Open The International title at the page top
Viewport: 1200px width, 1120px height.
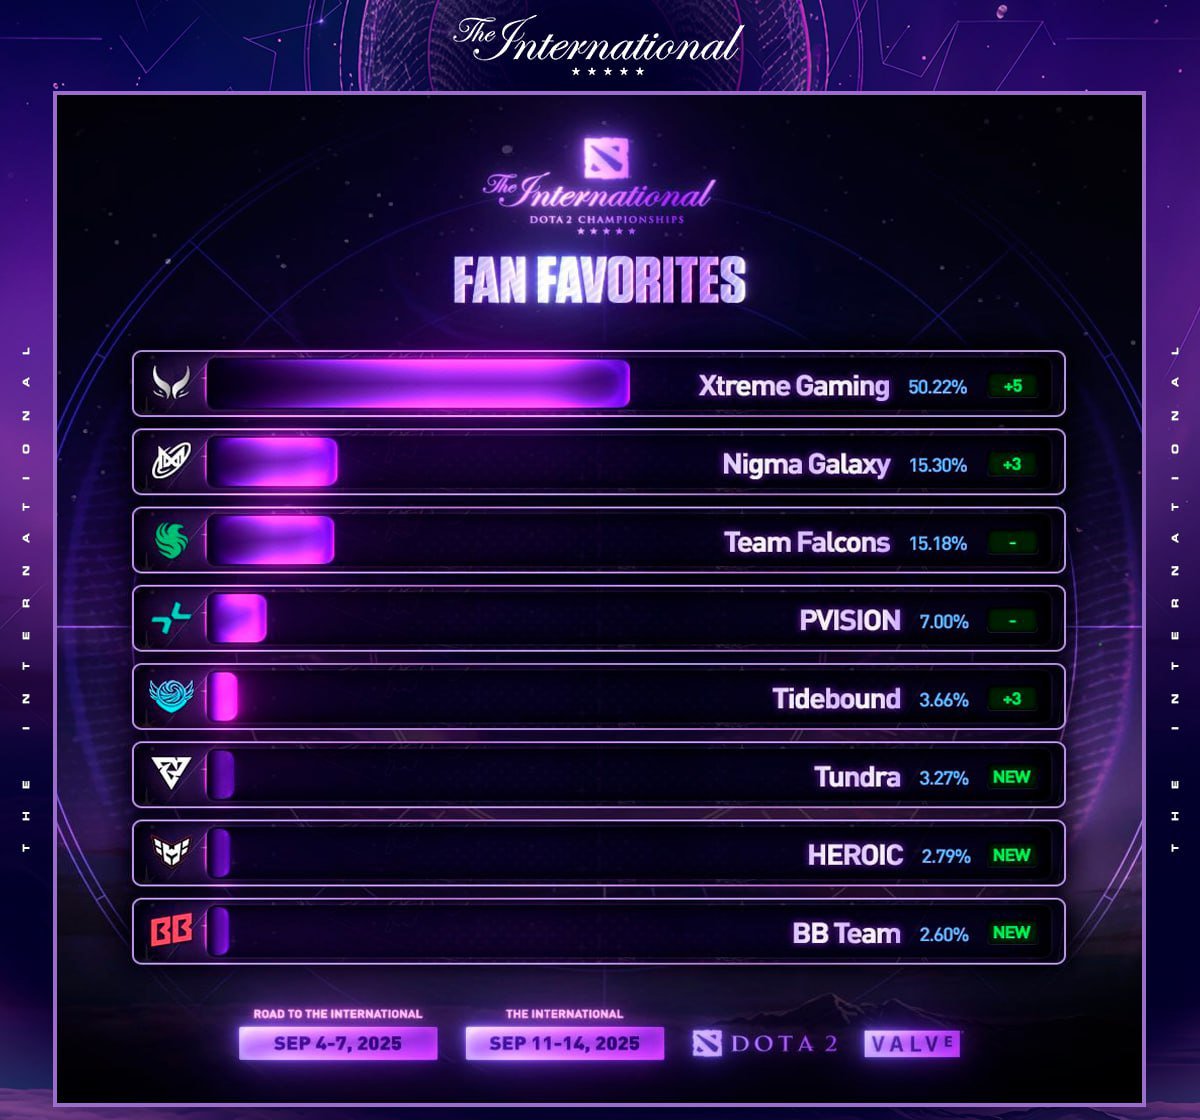point(599,43)
